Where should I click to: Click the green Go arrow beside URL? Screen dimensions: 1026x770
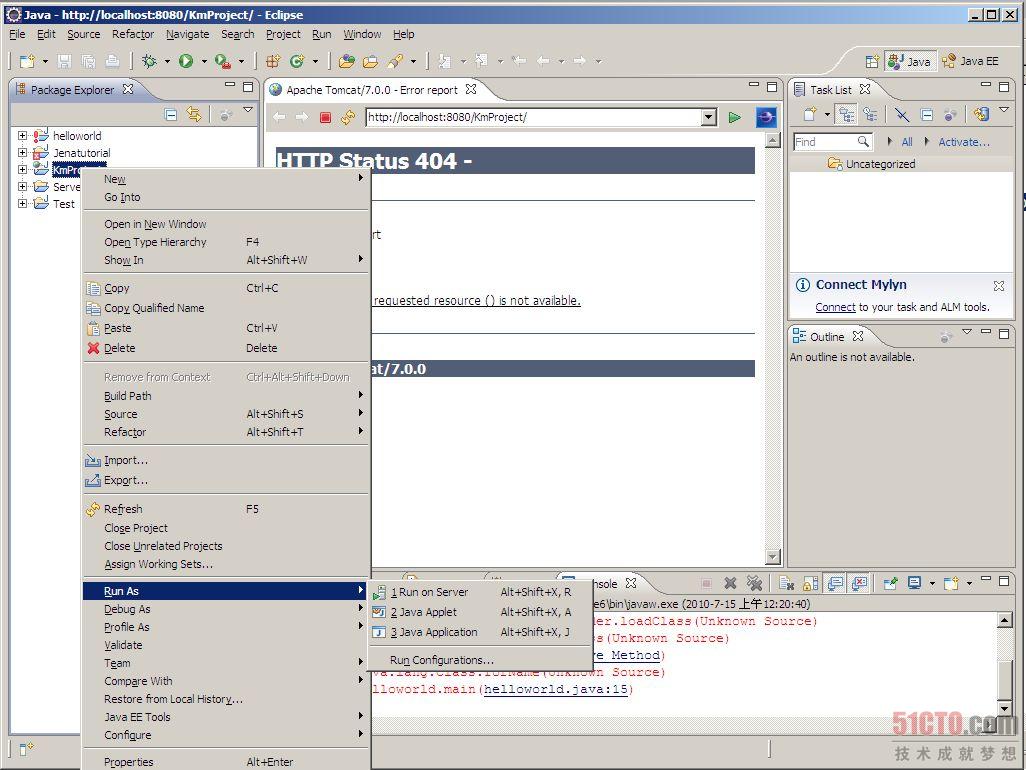coord(735,118)
